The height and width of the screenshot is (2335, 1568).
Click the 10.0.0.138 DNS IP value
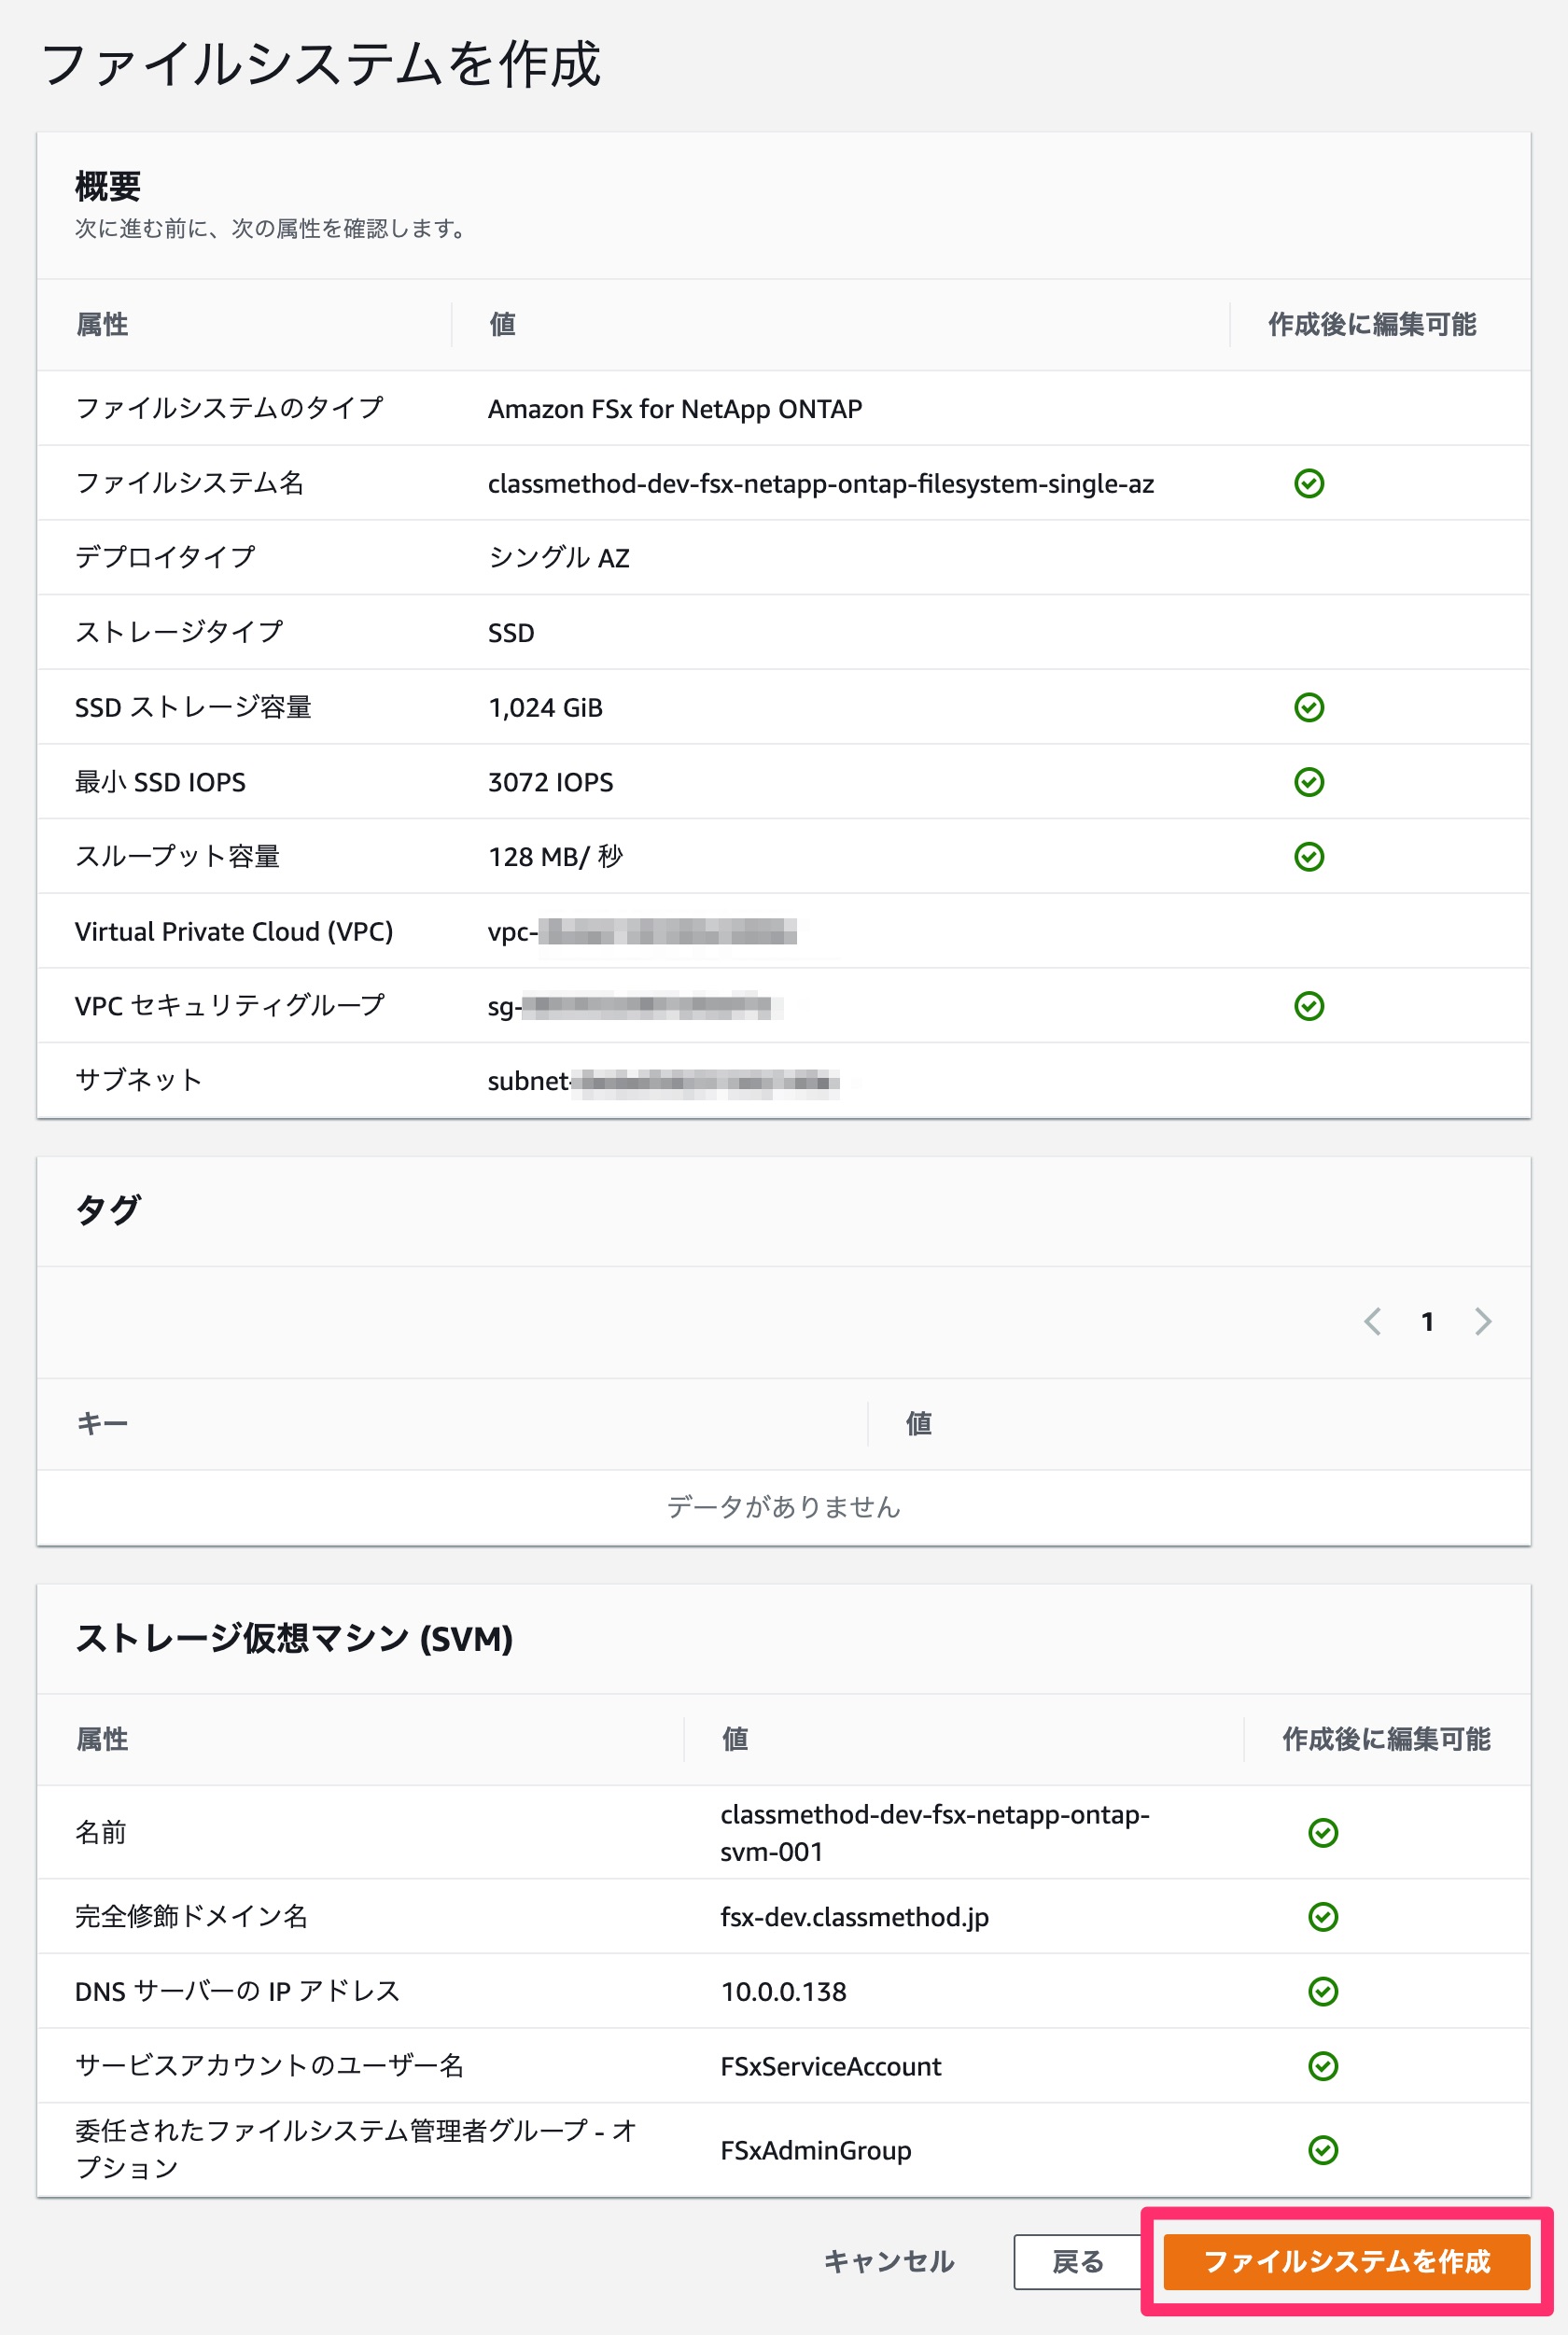tap(784, 1991)
